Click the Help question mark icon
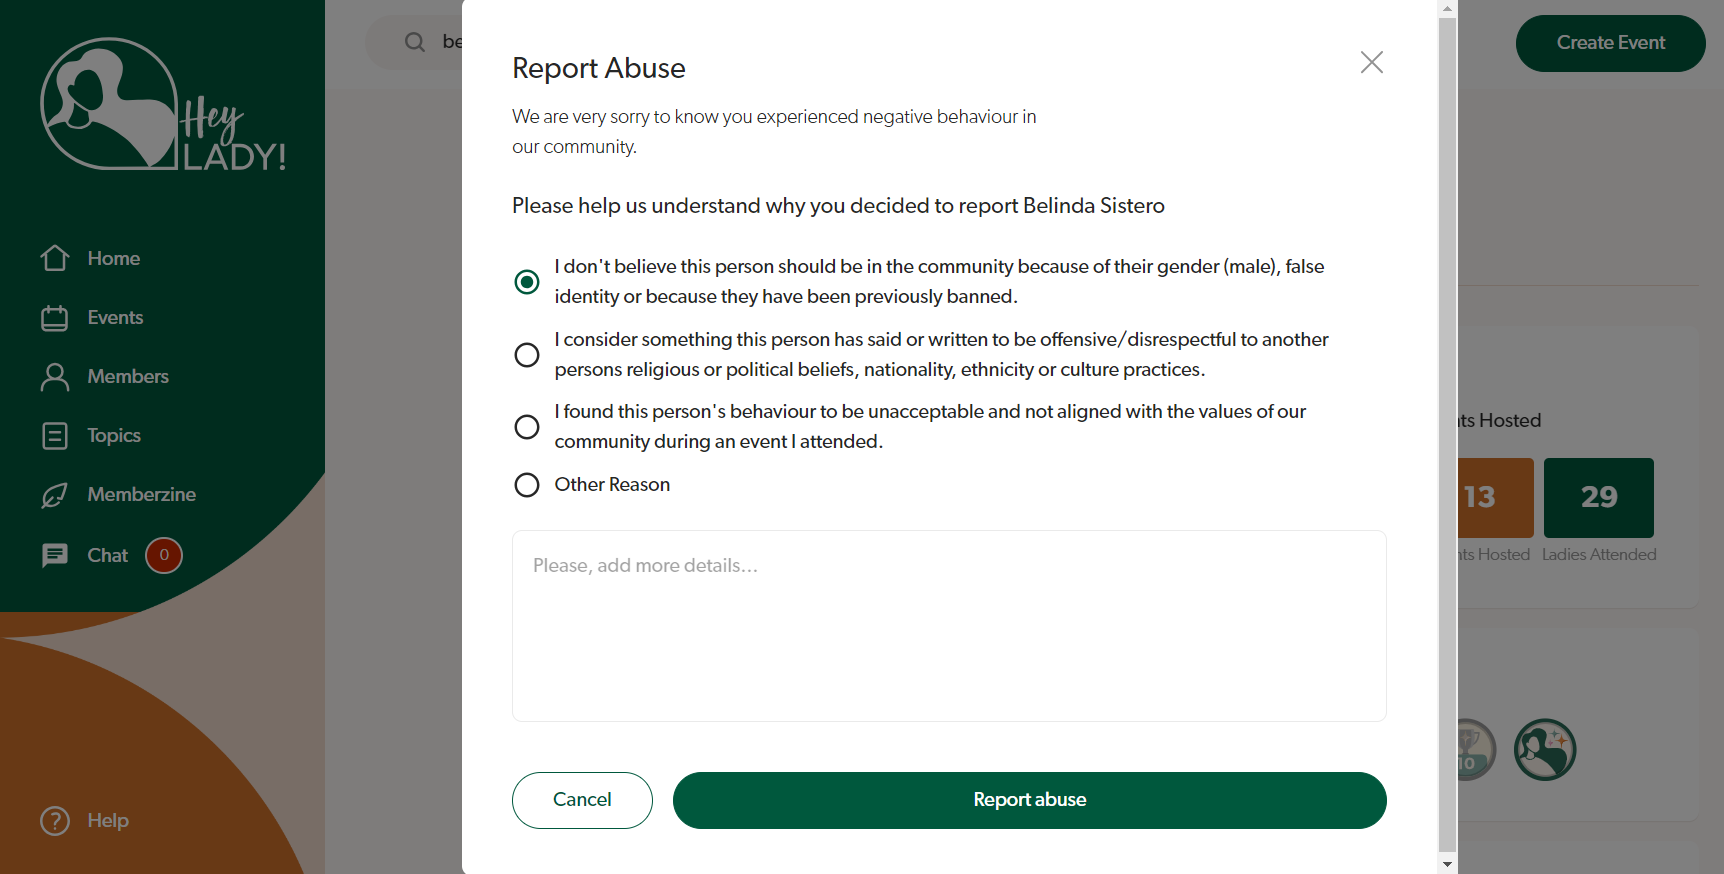The image size is (1724, 874). point(55,821)
